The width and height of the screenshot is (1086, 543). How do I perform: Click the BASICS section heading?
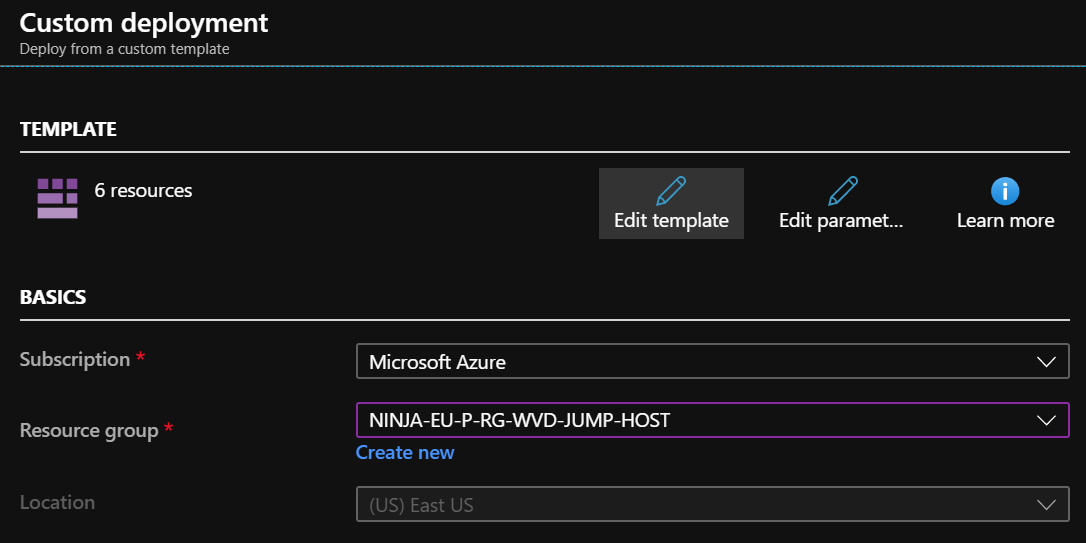pyautogui.click(x=53, y=297)
